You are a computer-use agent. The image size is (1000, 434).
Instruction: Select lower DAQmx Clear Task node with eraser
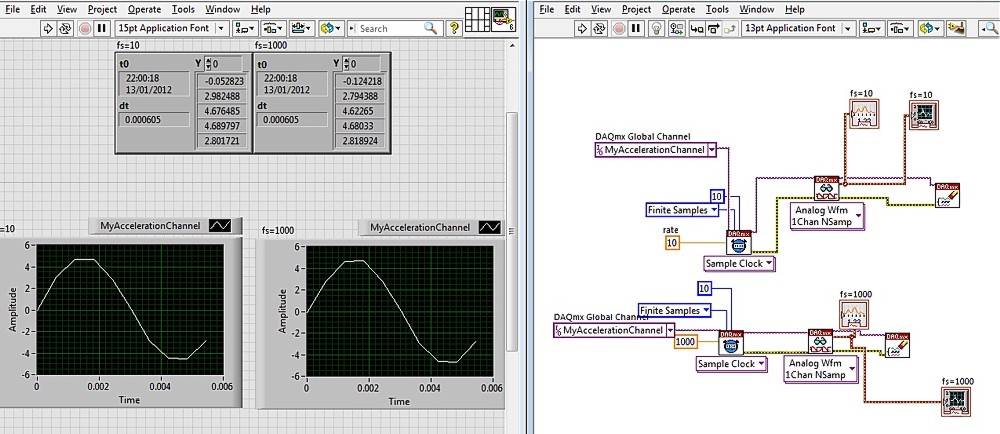click(898, 345)
